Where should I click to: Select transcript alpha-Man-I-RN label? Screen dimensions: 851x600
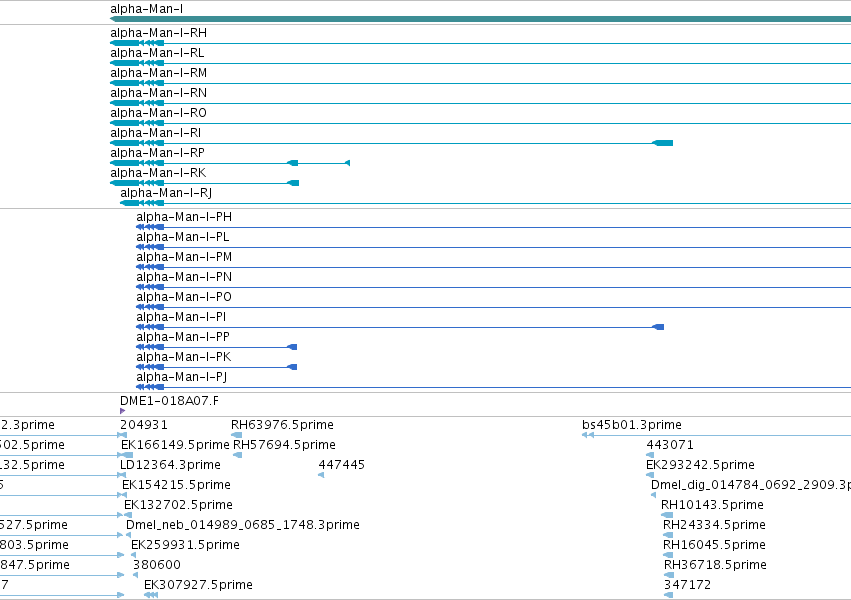[x=158, y=93]
